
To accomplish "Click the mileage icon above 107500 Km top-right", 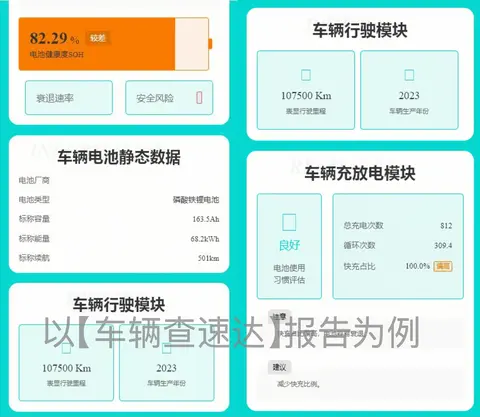I will pos(306,75).
